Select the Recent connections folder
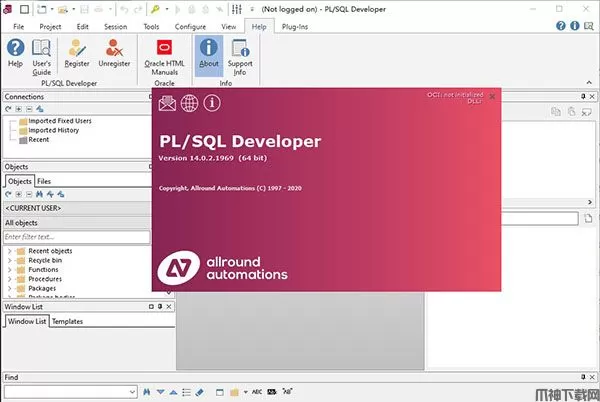Image resolution: width=600 pixels, height=402 pixels. 39,140
